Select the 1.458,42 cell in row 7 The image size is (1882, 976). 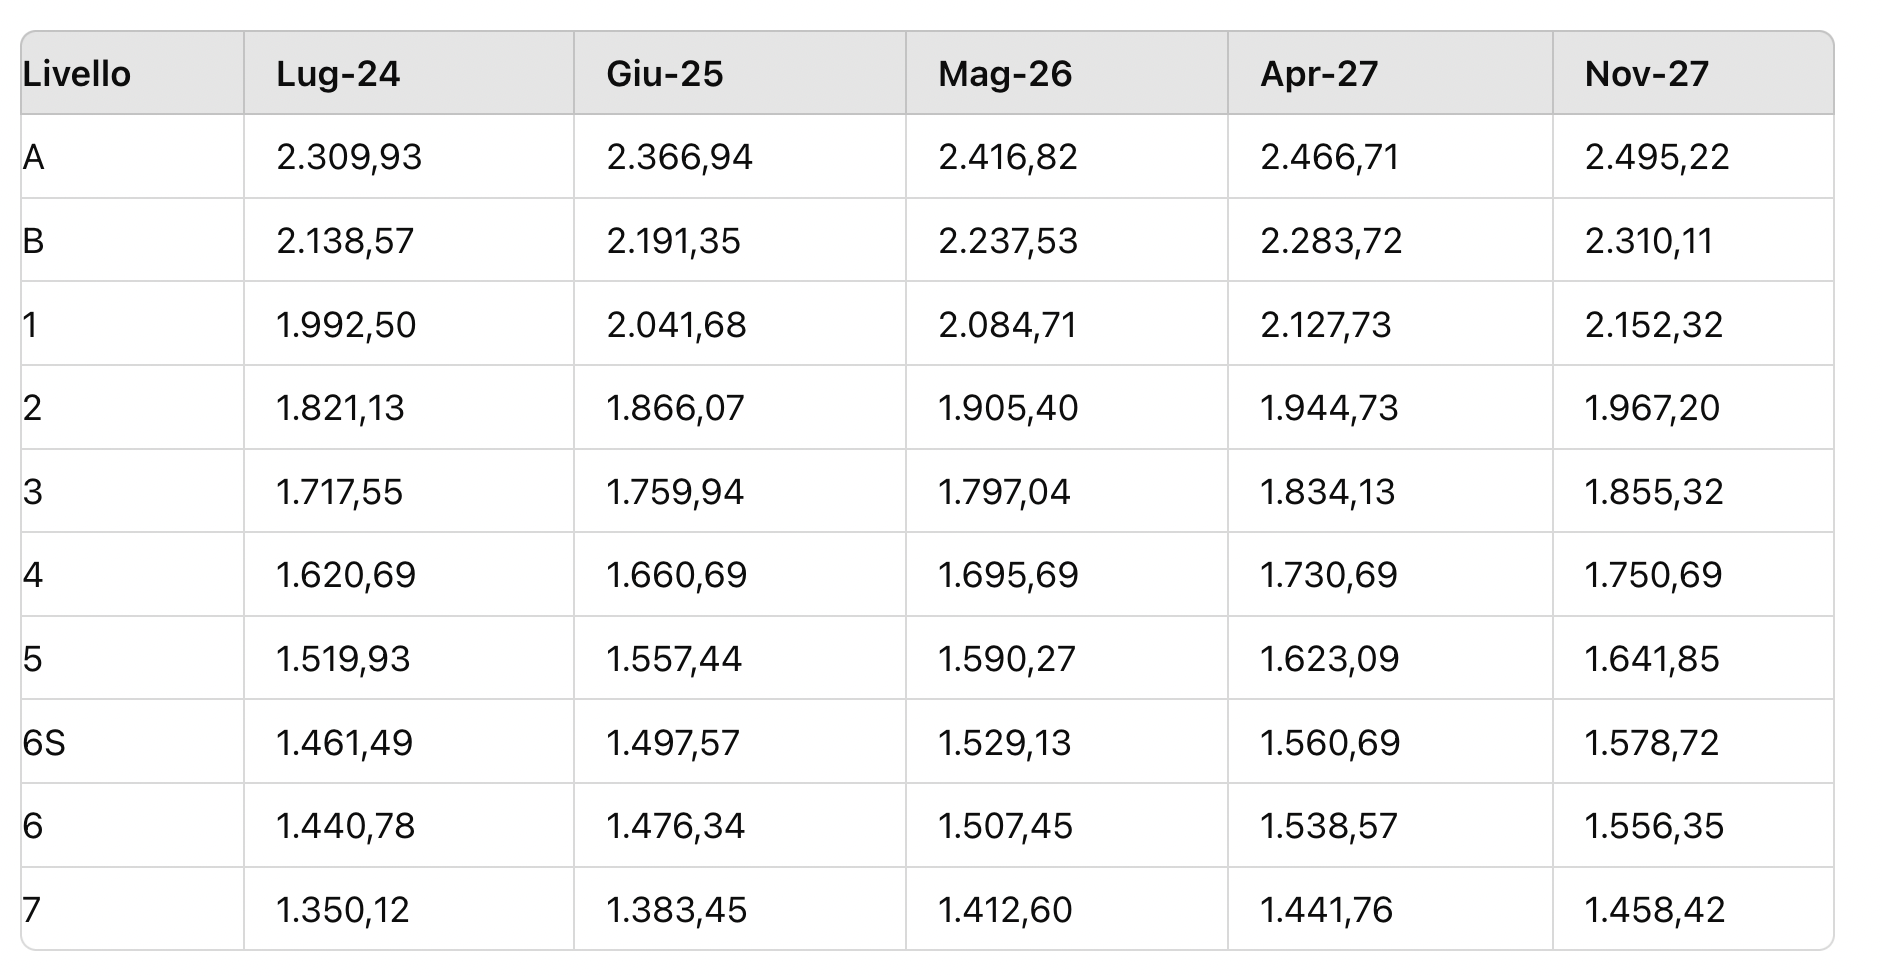tap(1655, 910)
